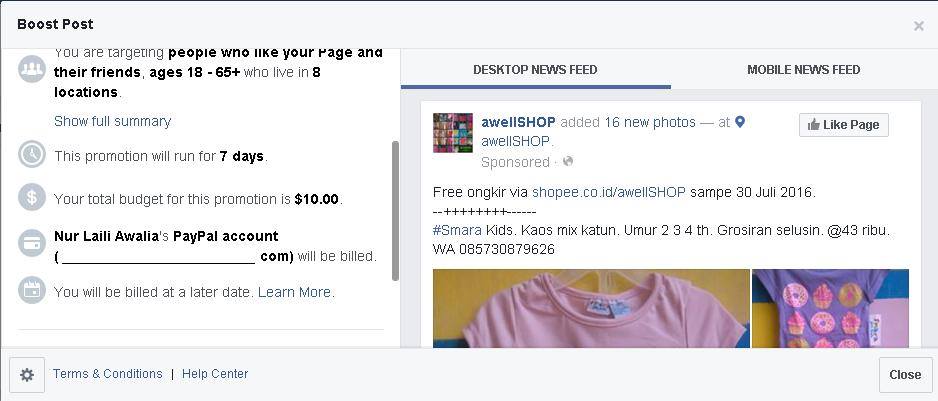This screenshot has height=401, width=938.
Task: Click the Close button
Action: click(905, 375)
